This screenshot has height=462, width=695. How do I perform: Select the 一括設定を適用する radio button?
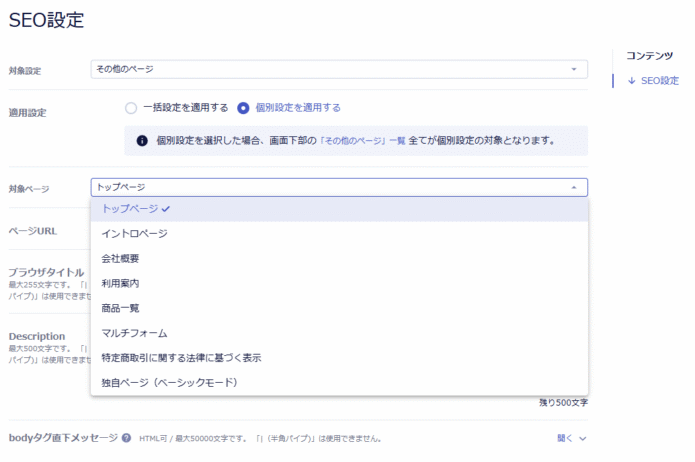coord(130,108)
